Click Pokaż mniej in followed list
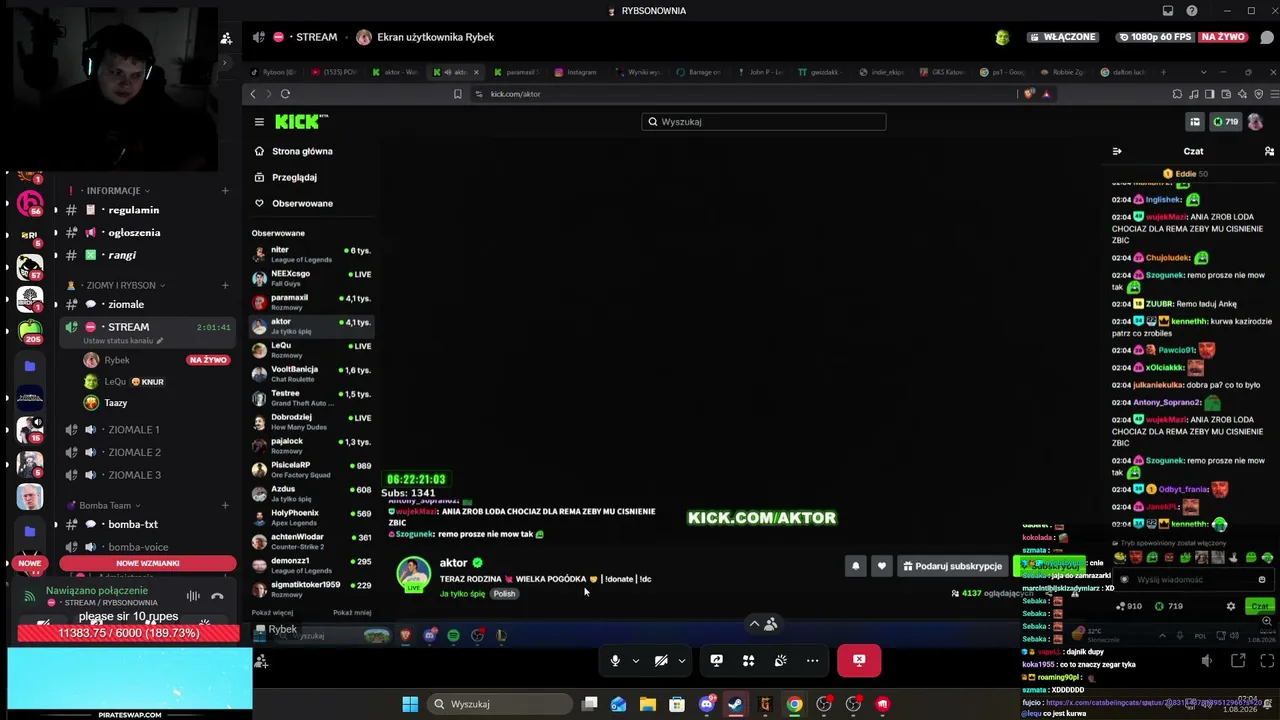The image size is (1280, 720). (x=352, y=612)
